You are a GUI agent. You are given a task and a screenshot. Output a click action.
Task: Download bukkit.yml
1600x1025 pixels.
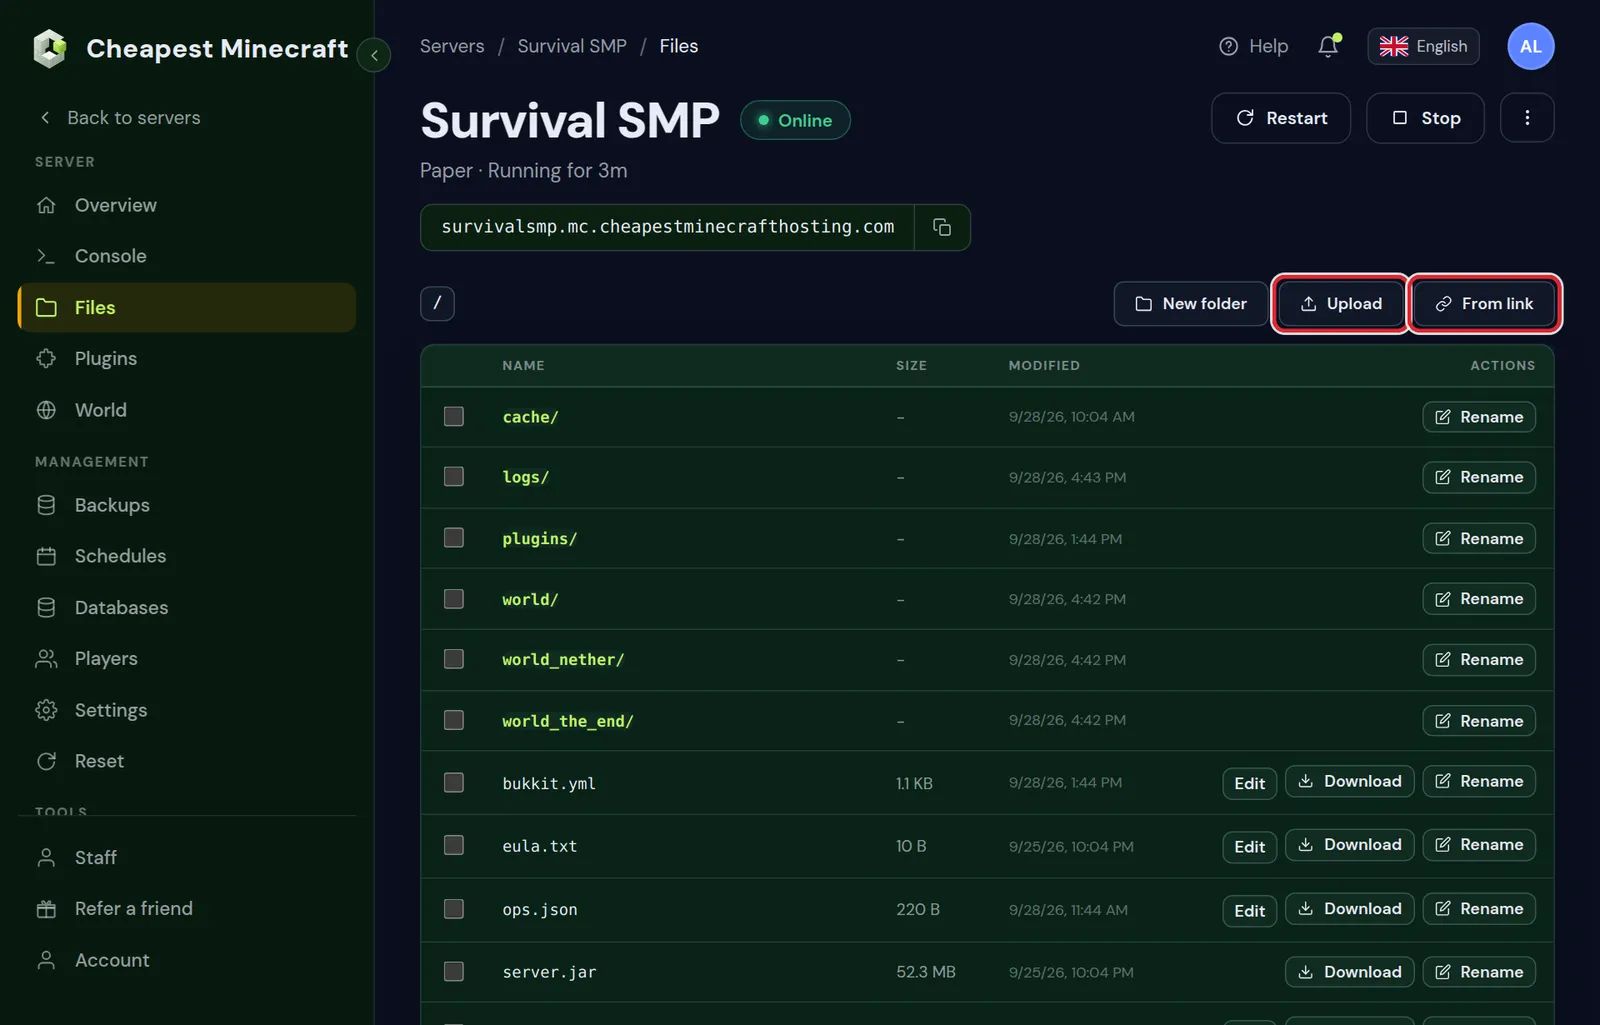pos(1350,781)
